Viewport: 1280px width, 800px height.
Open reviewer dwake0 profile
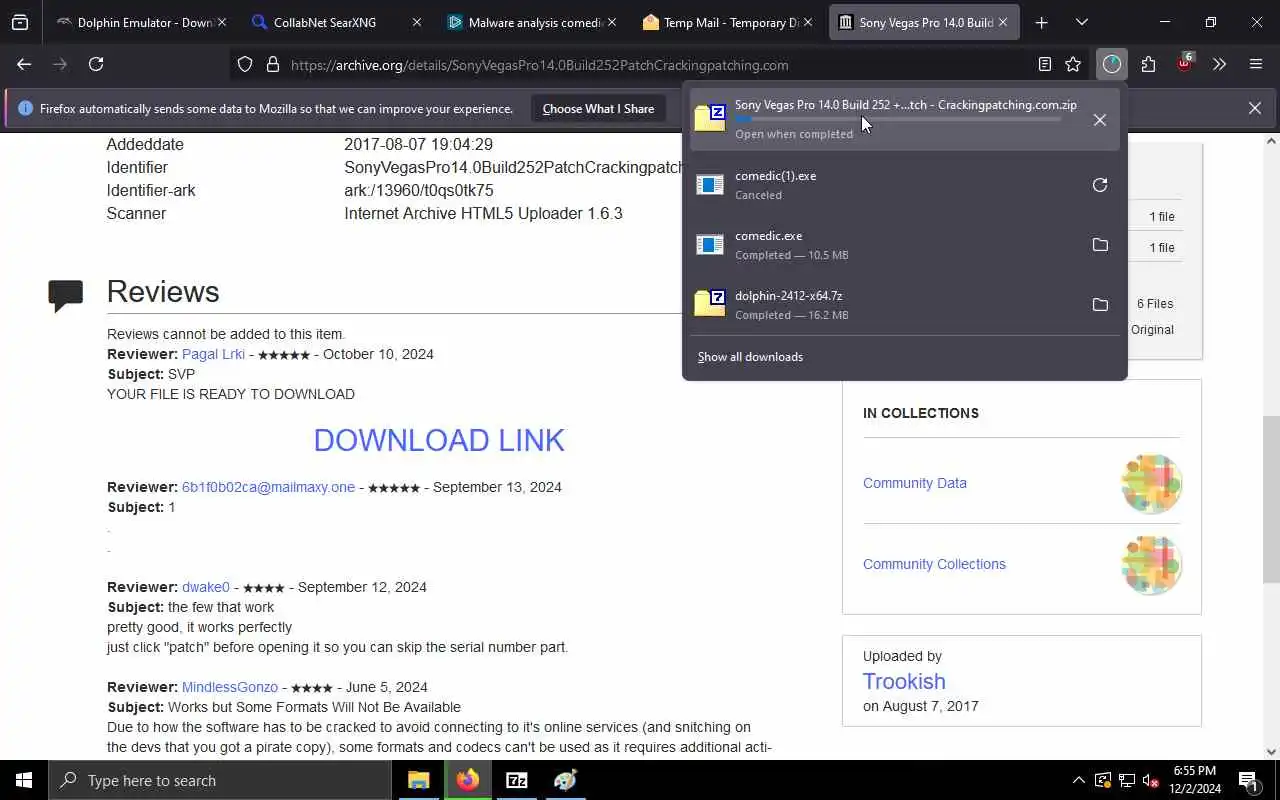point(206,587)
